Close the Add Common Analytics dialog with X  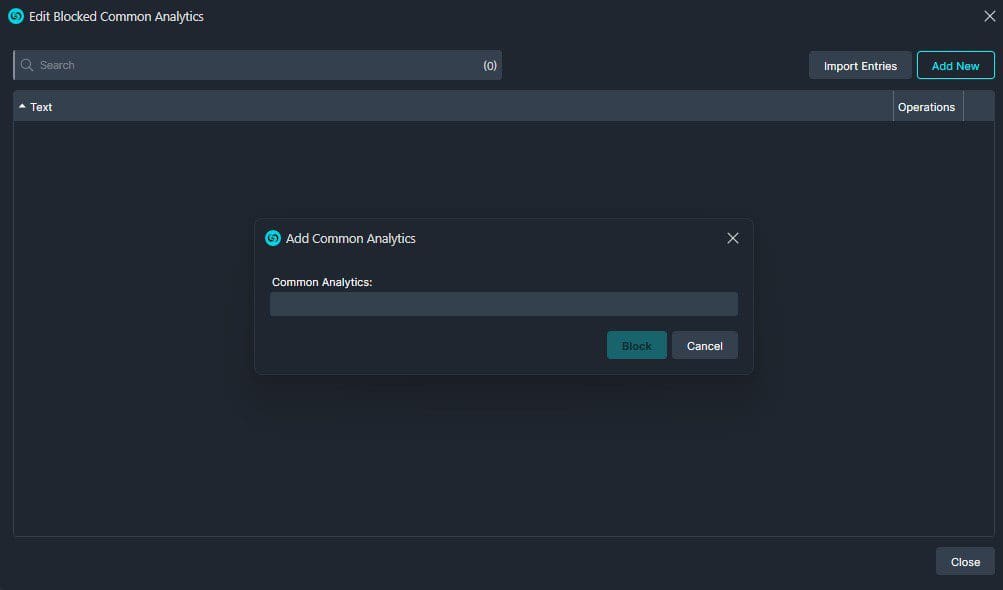732,238
